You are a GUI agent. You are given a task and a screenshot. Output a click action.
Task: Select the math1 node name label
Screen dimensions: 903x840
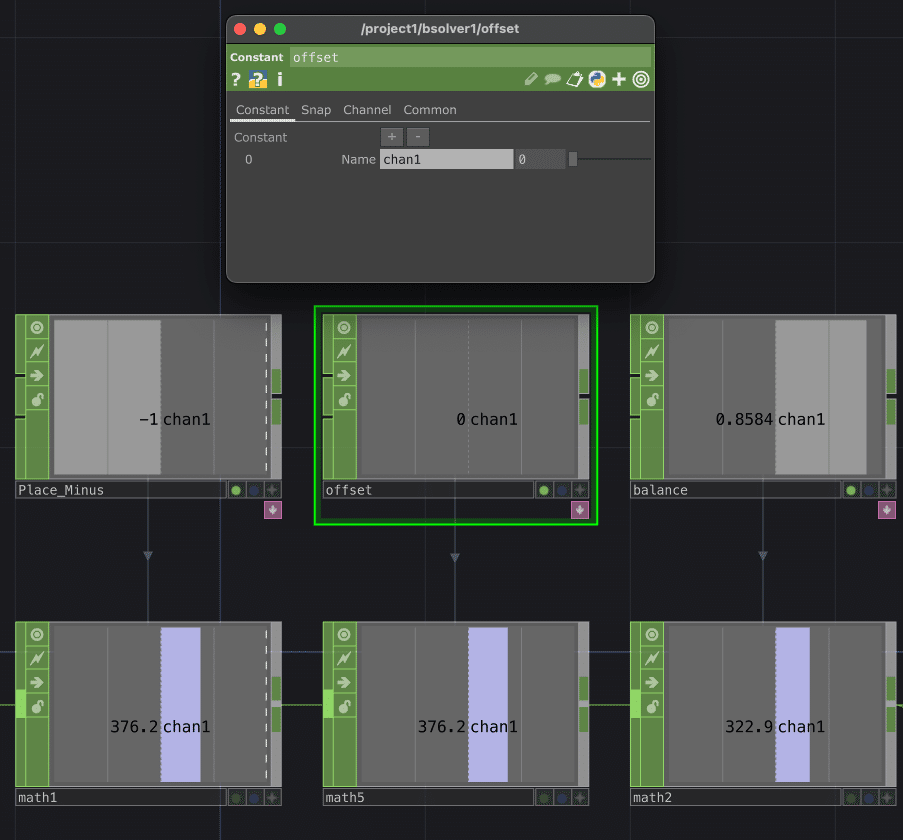click(x=121, y=797)
